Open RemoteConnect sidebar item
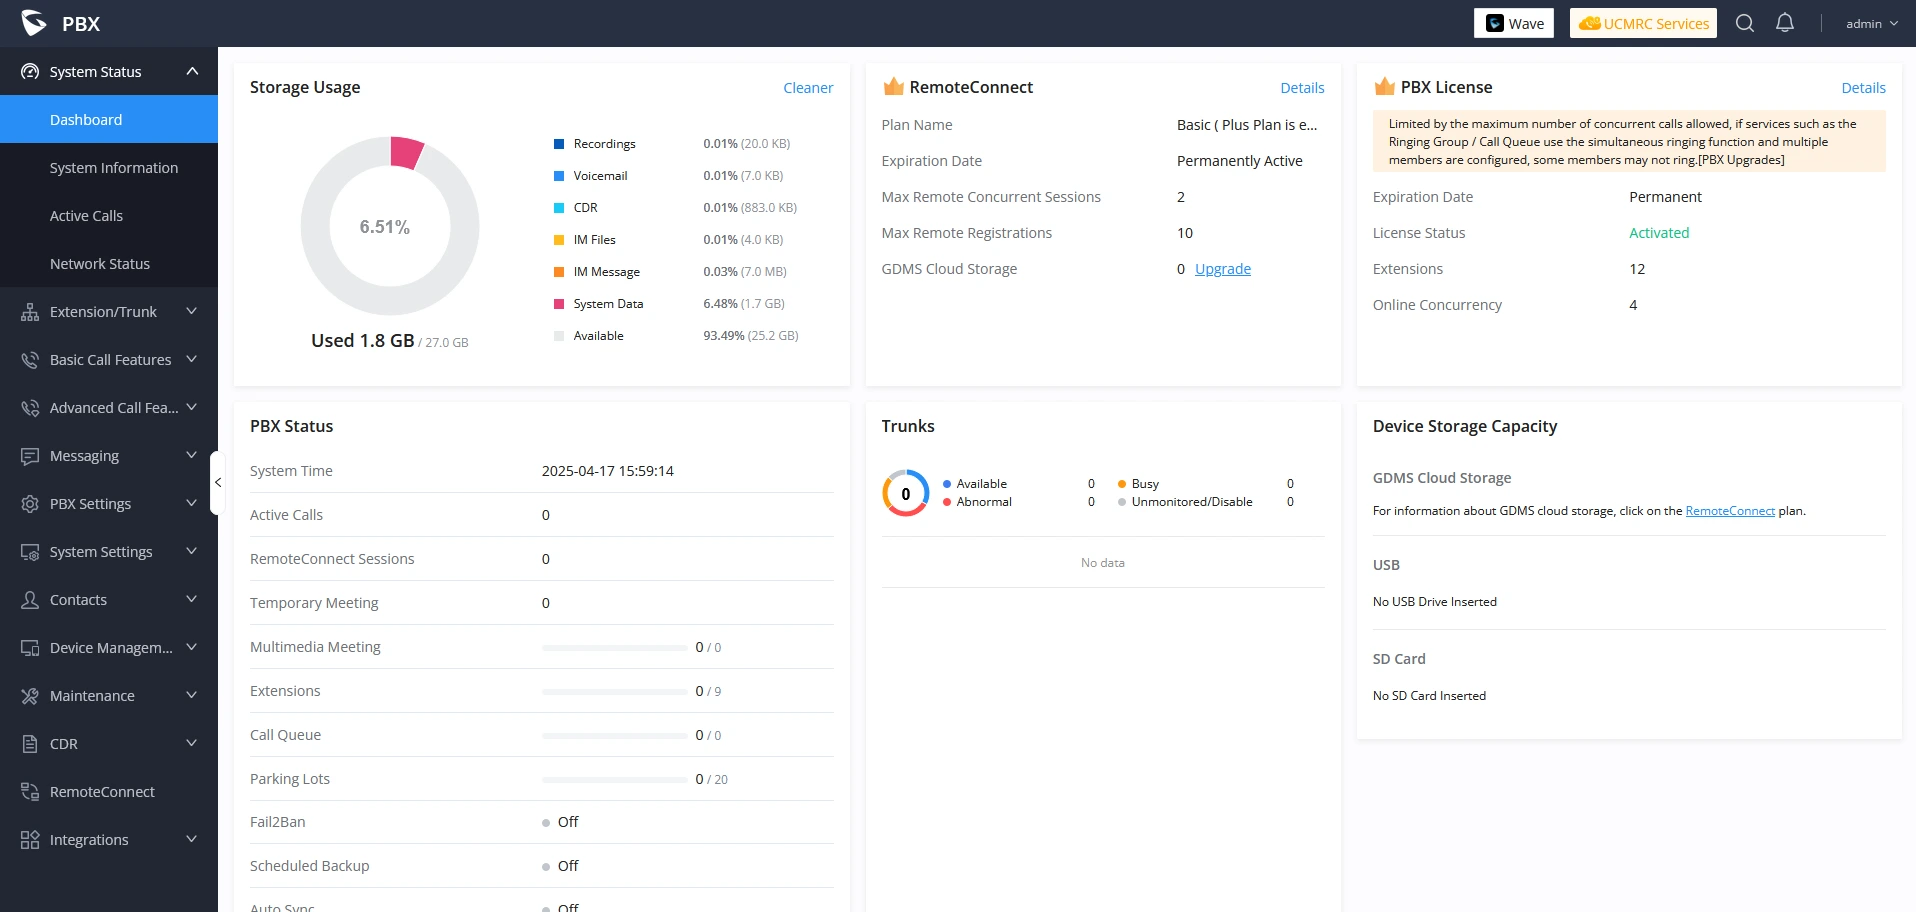Screen dimensions: 1916x912 pyautogui.click(x=109, y=791)
